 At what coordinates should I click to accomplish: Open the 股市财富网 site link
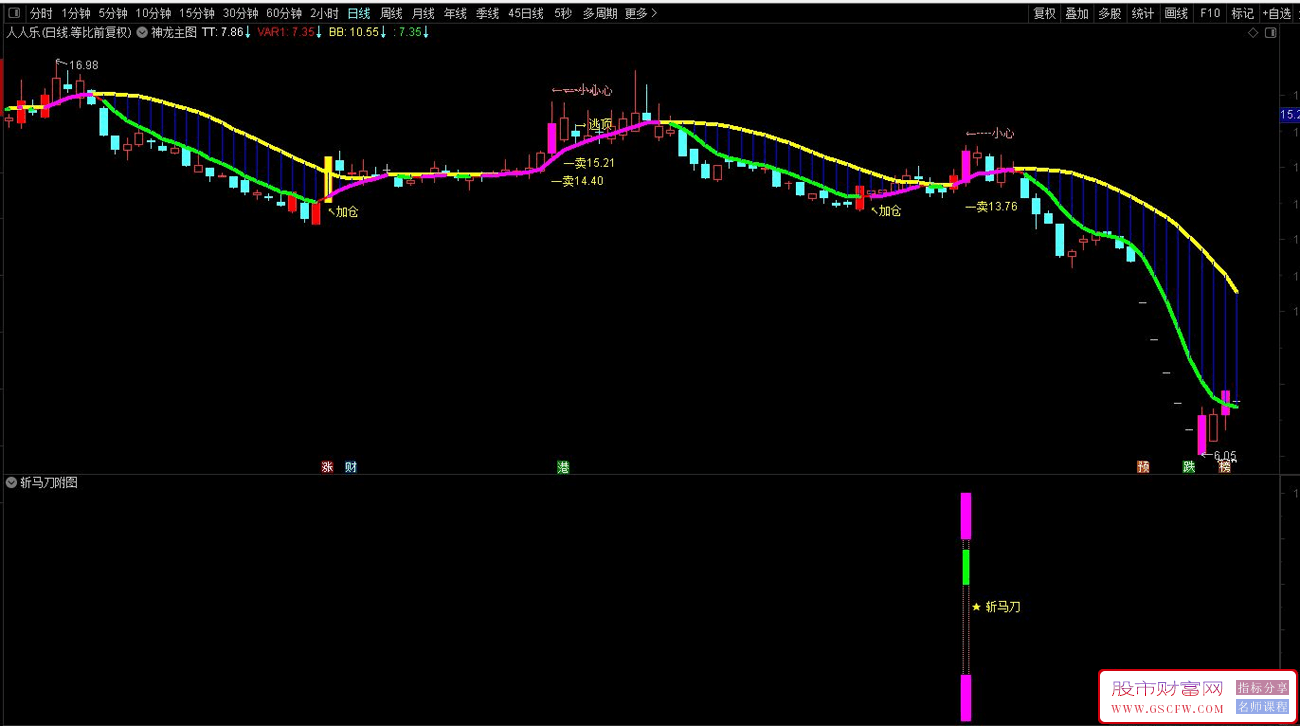[x=1168, y=689]
